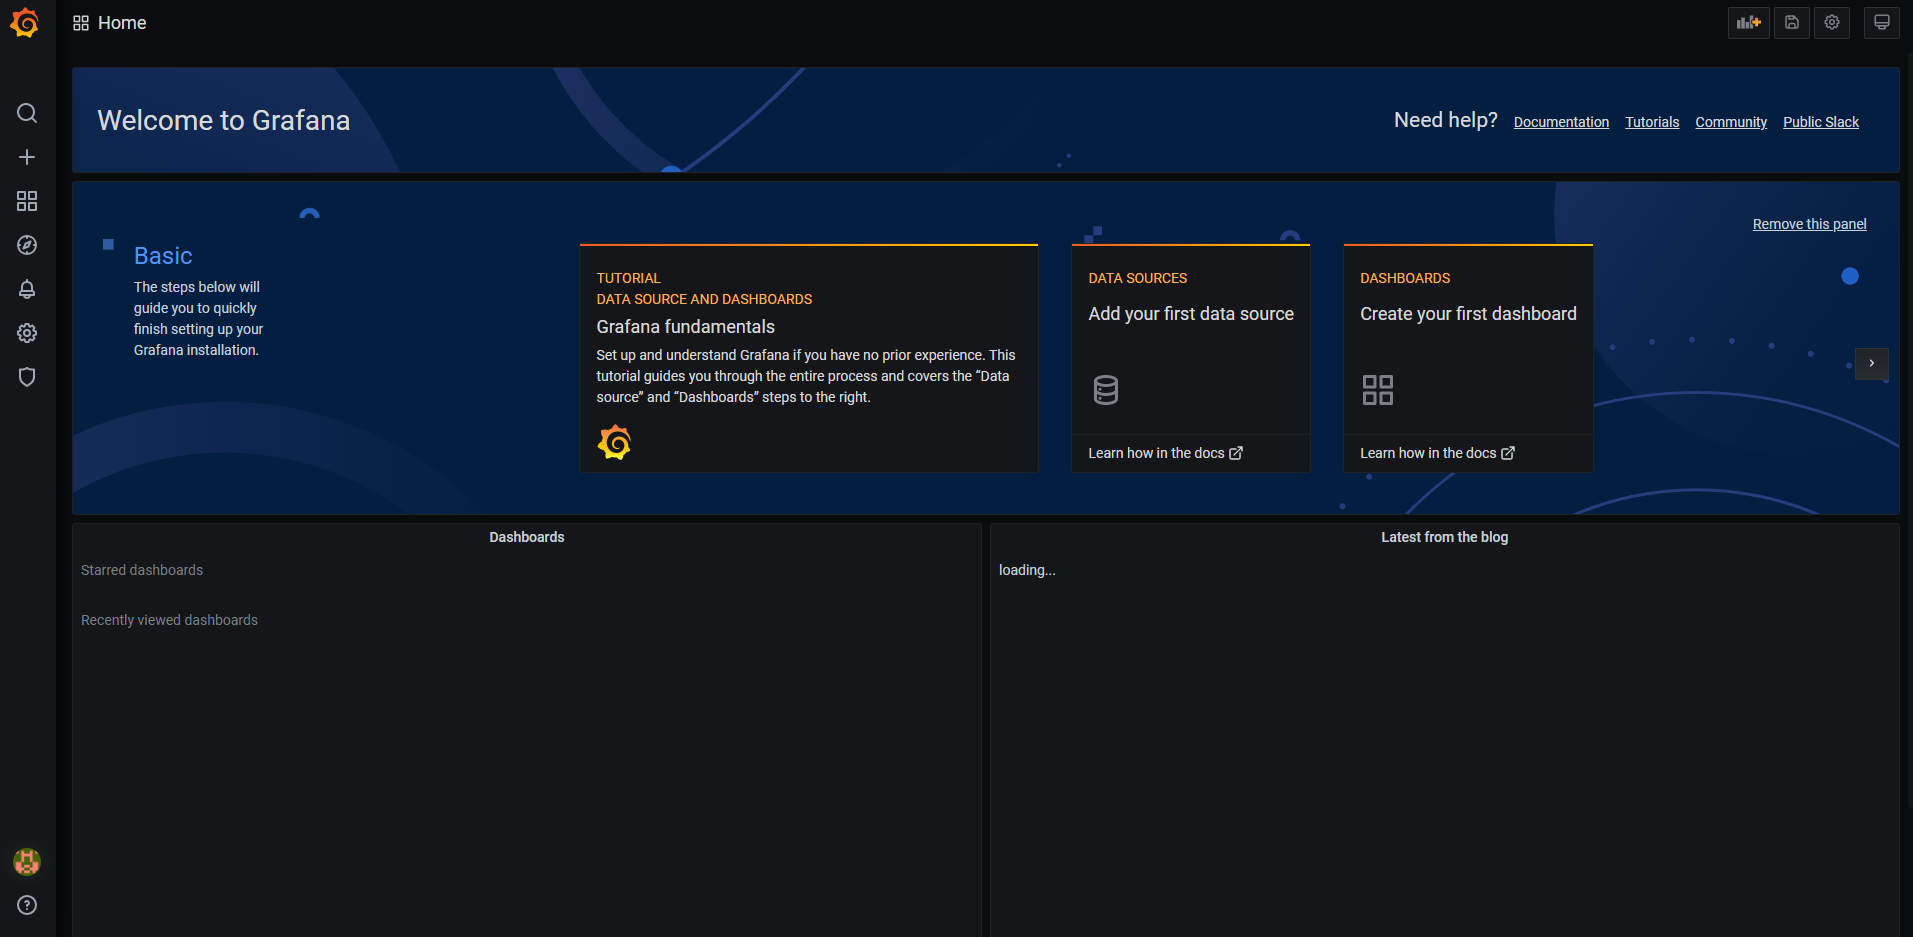Click the Dashboards panel title
This screenshot has width=1913, height=937.
click(527, 537)
